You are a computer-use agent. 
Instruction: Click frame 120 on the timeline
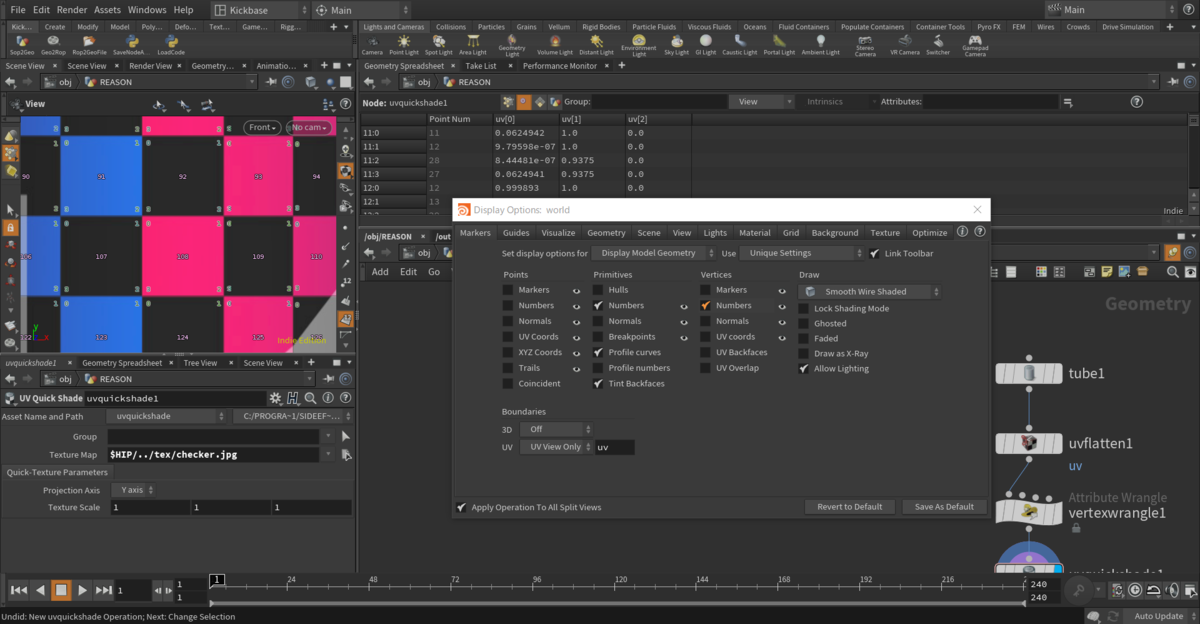[620, 585]
